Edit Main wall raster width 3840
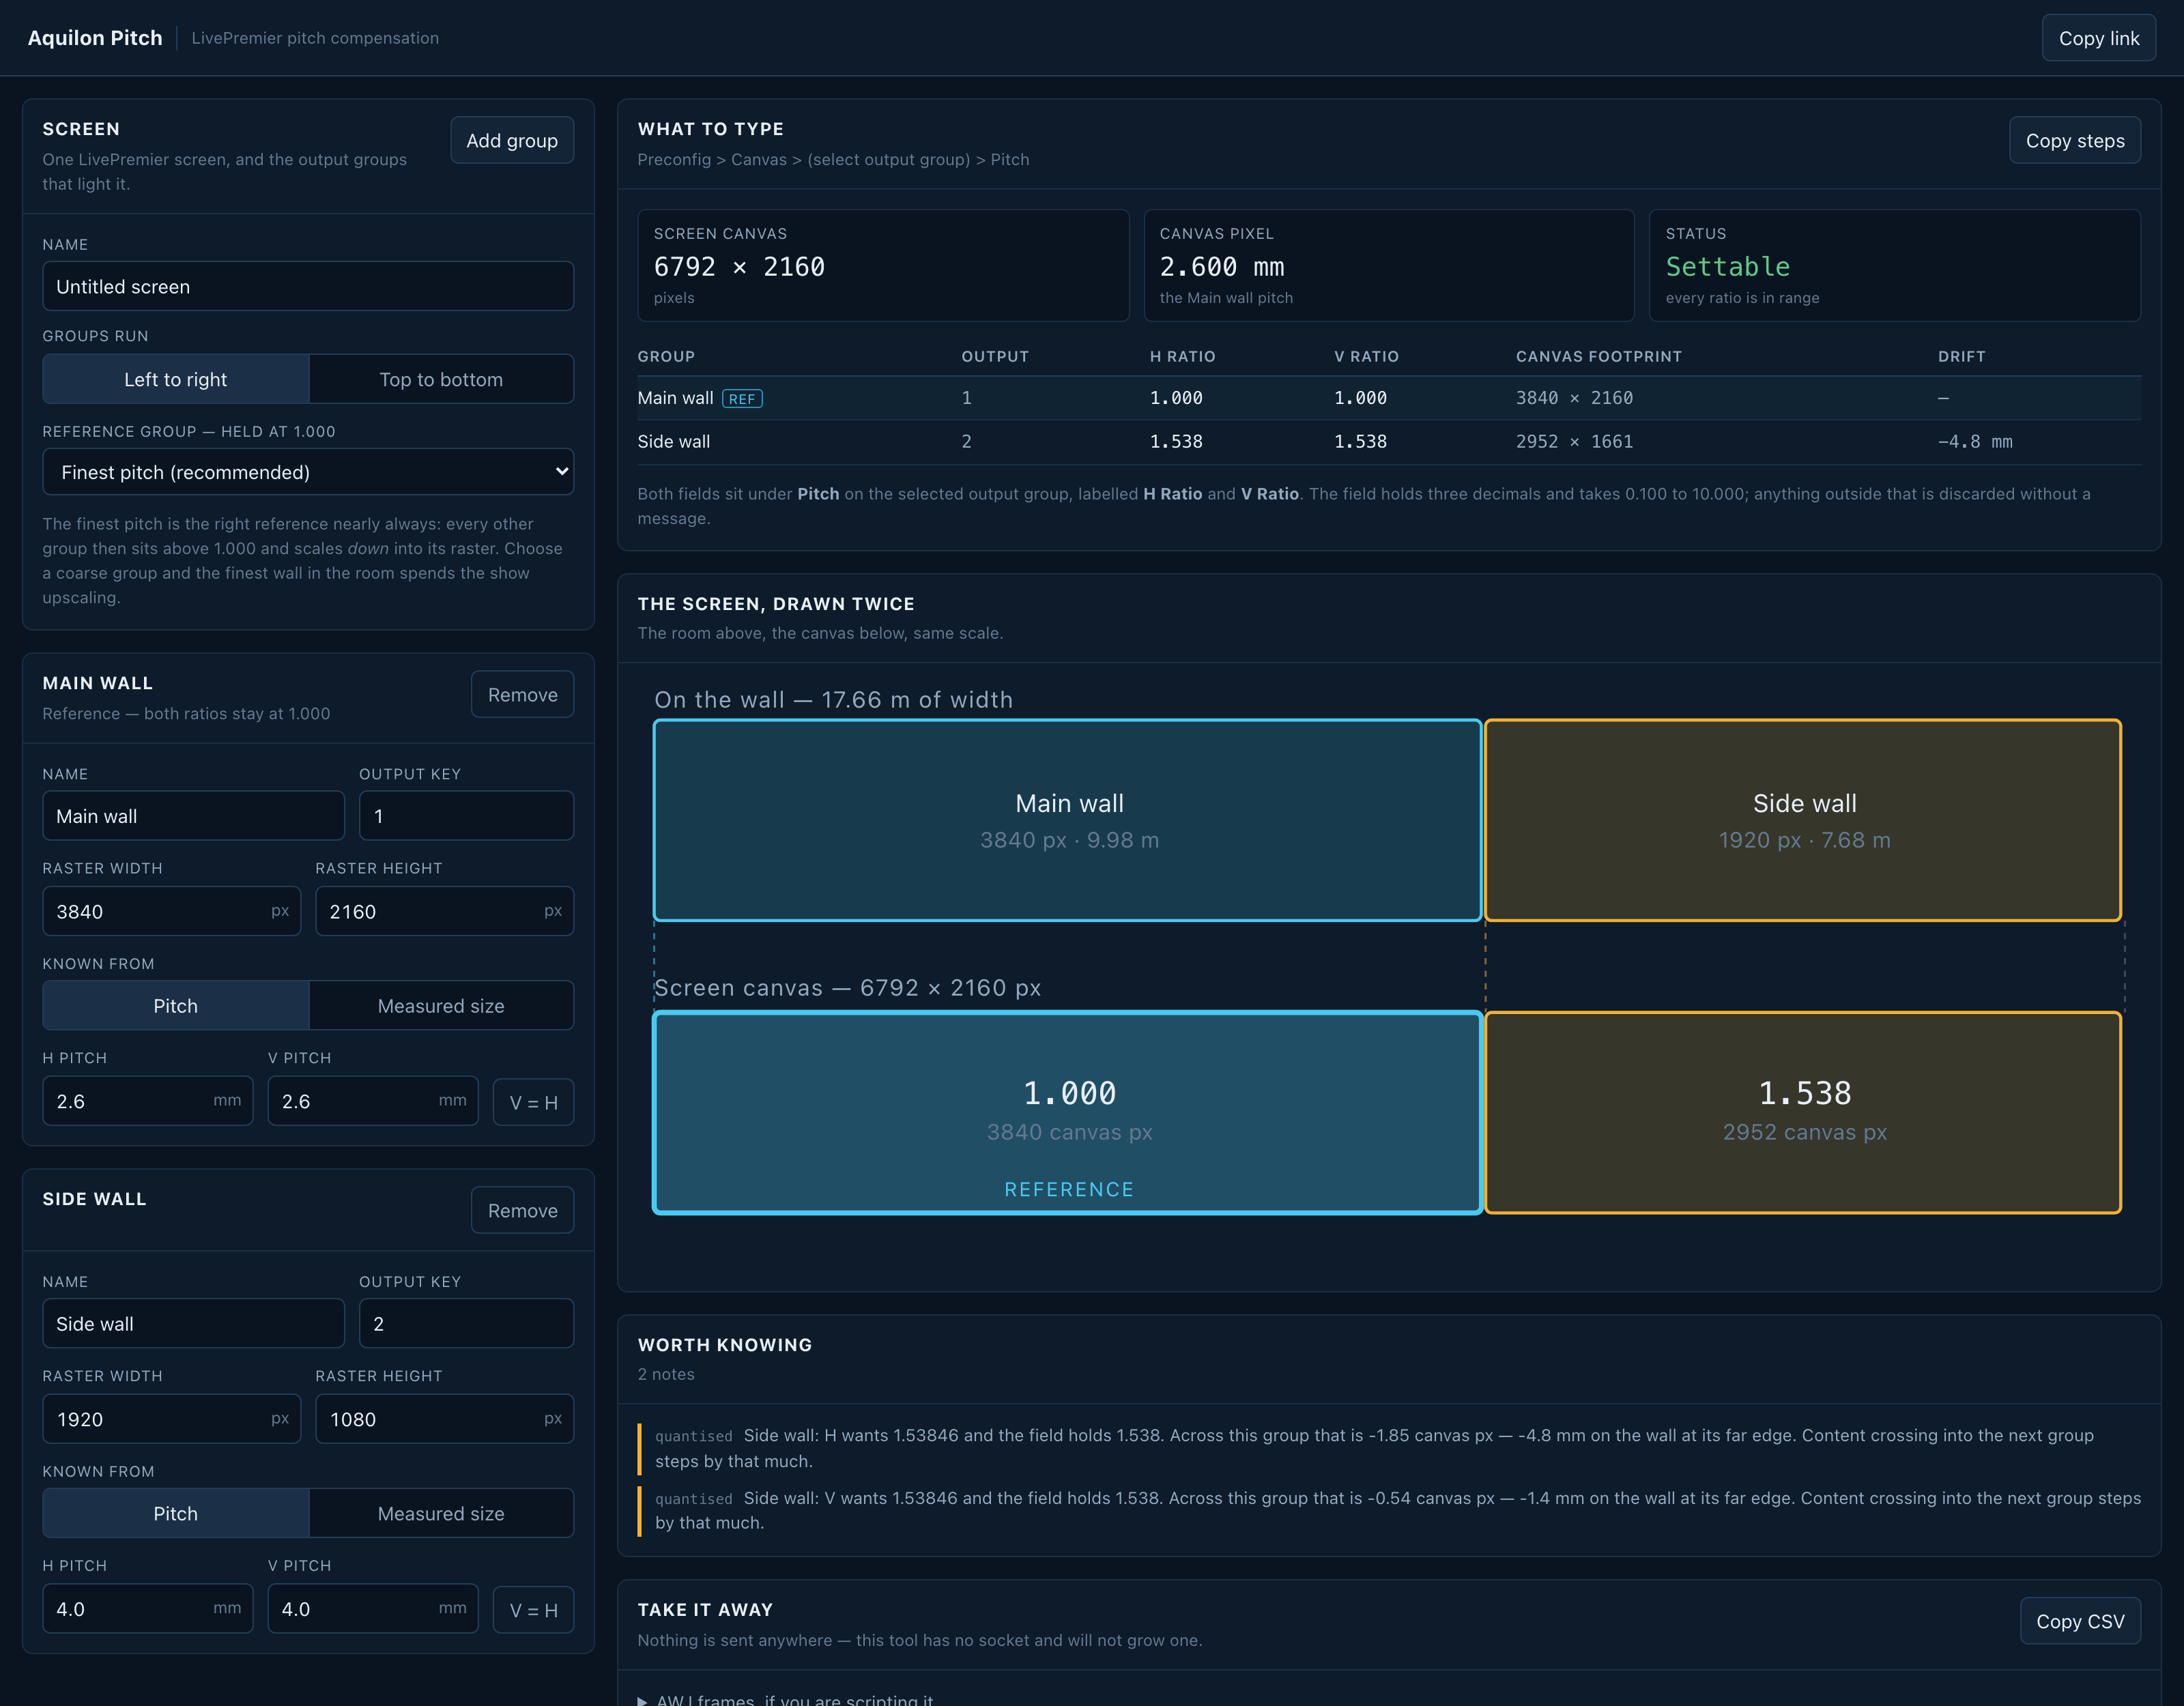The width and height of the screenshot is (2184, 1706). [x=171, y=911]
